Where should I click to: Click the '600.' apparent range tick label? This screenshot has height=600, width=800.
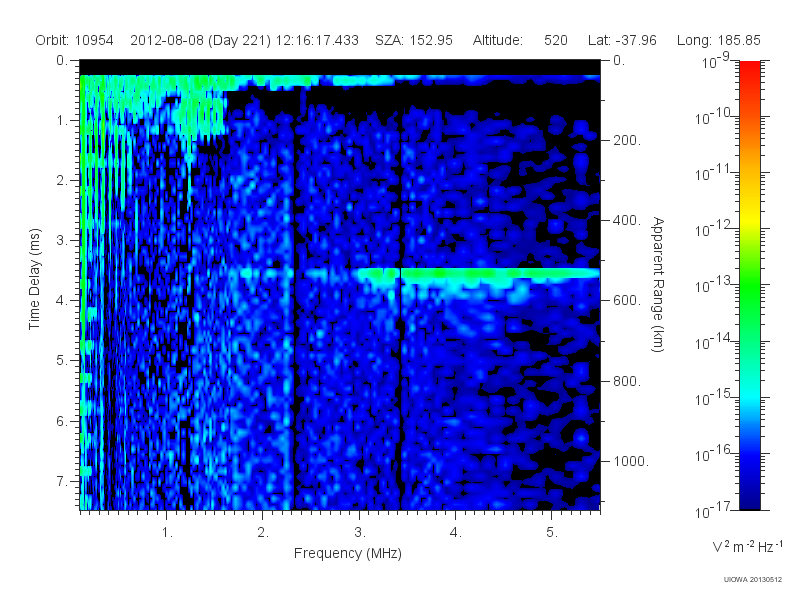click(x=627, y=301)
